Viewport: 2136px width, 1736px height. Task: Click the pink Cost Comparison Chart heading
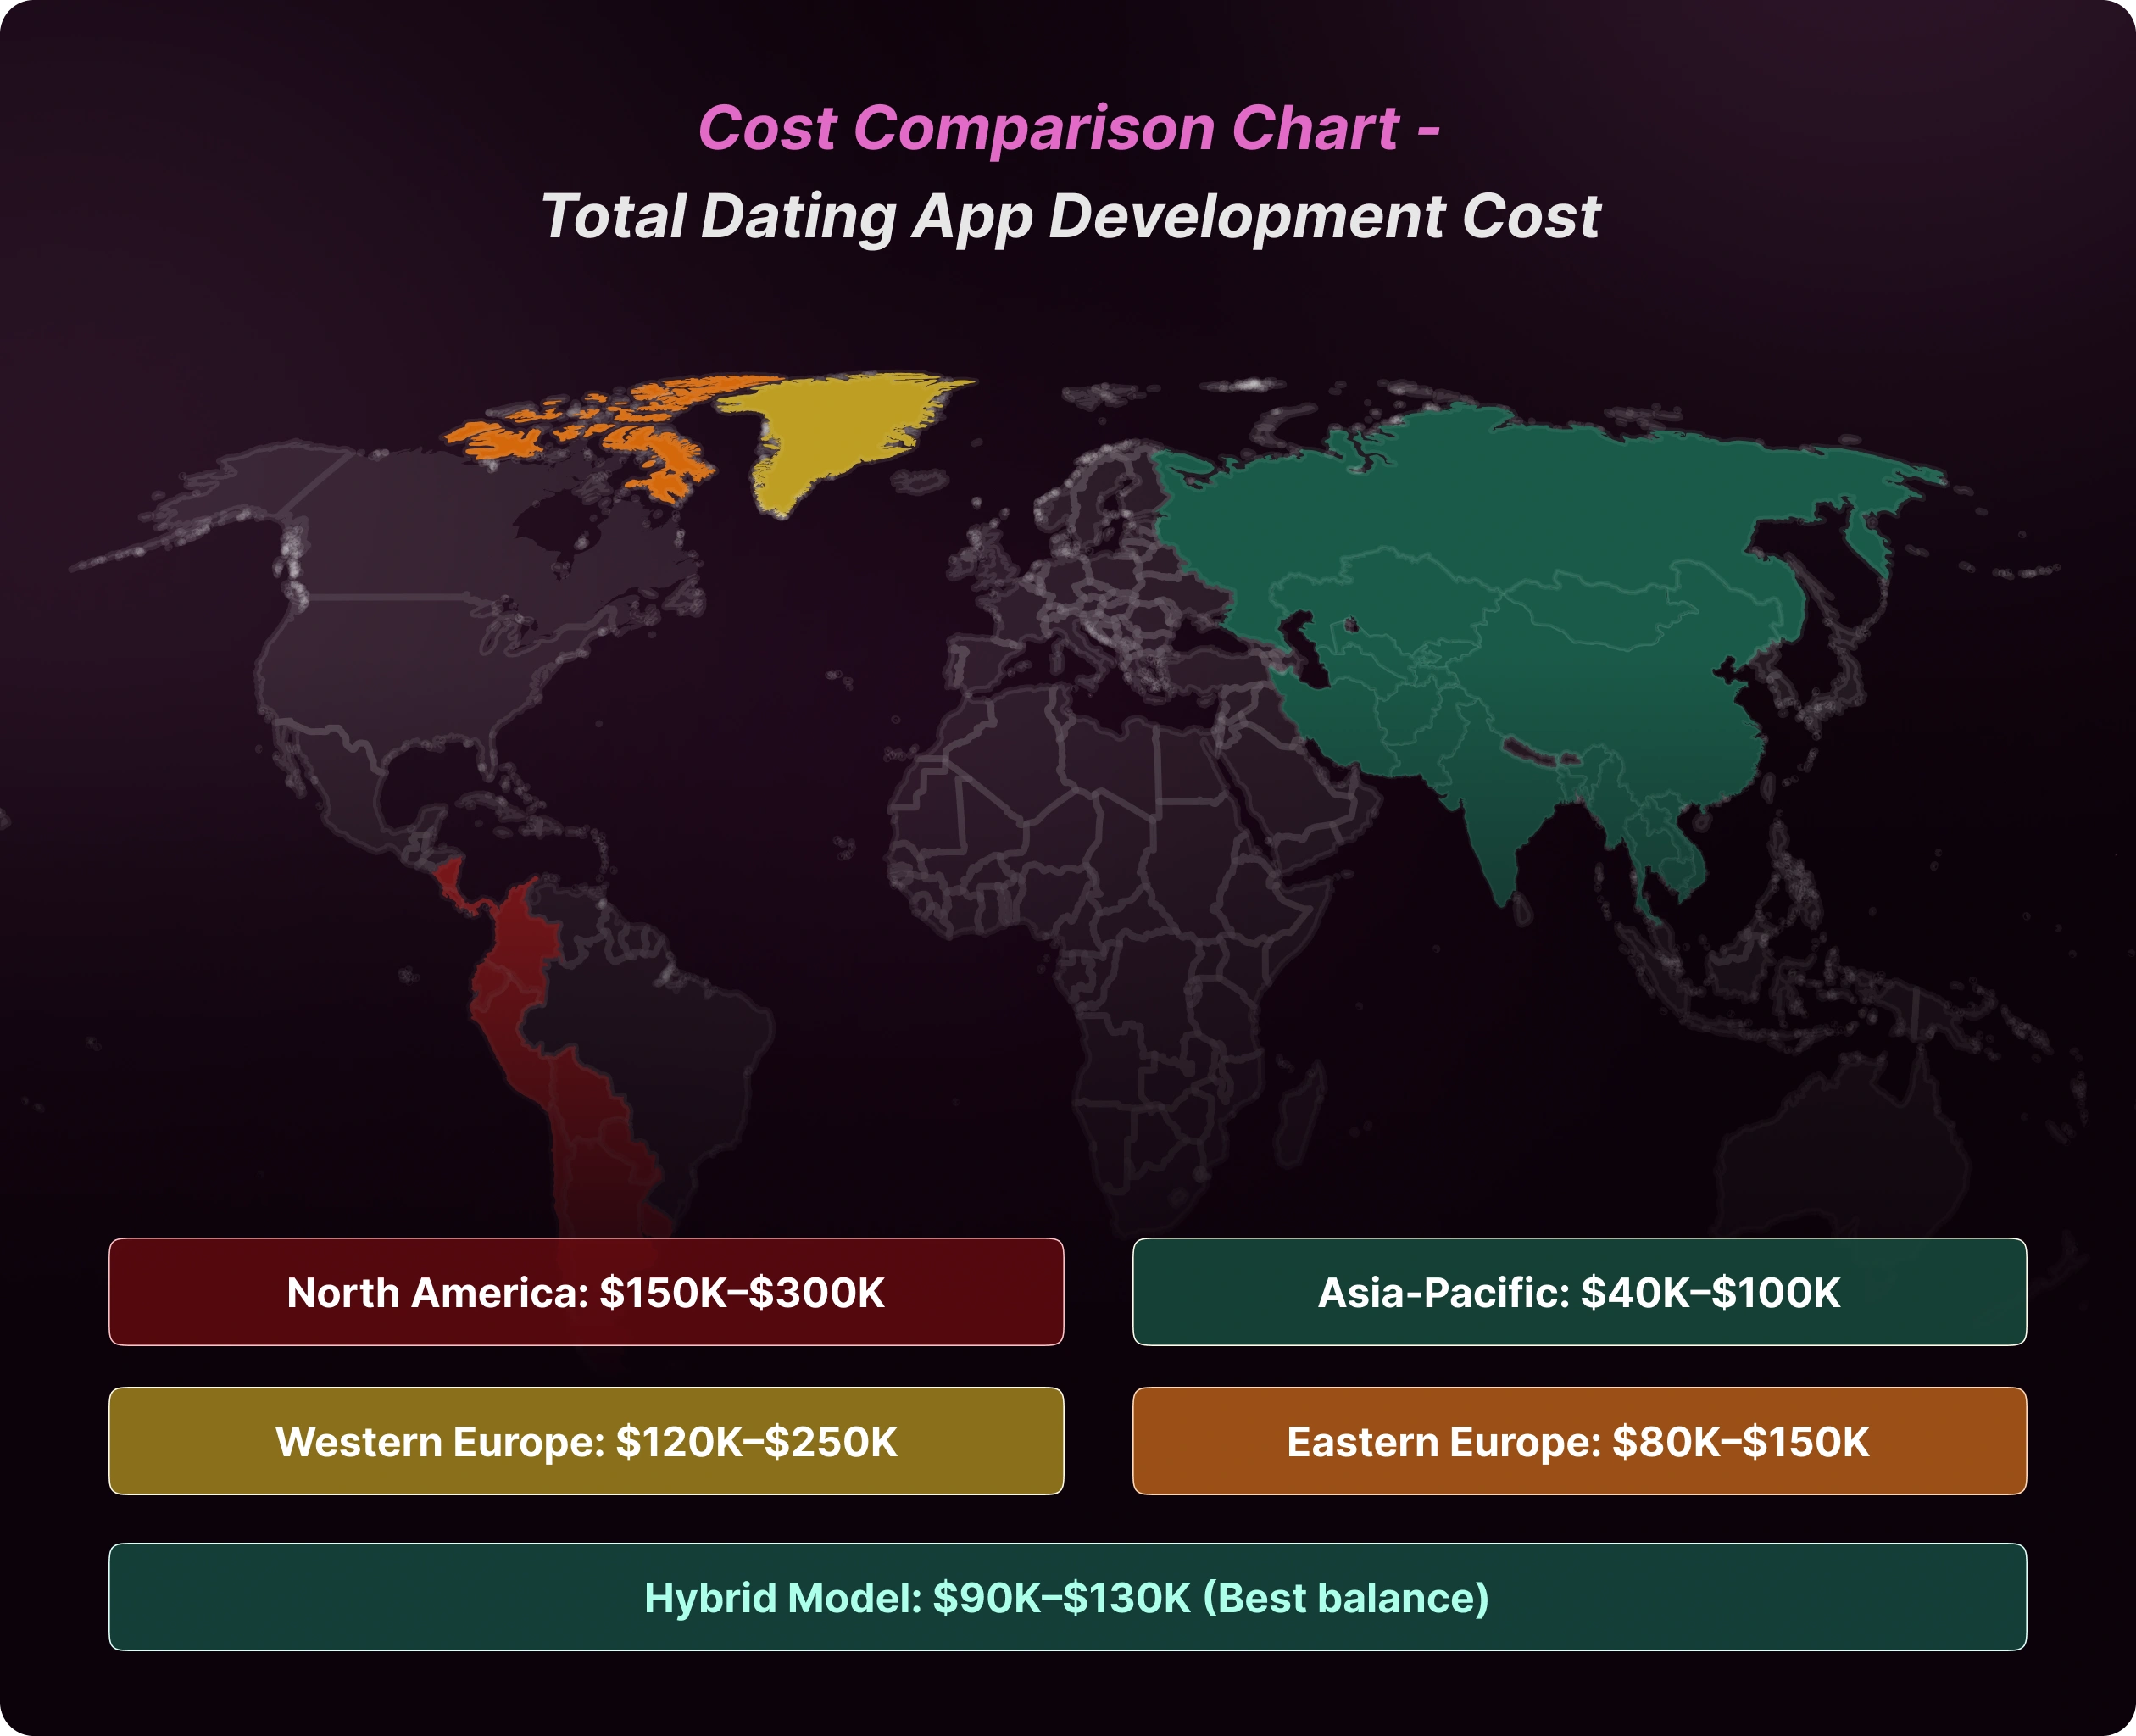click(x=1068, y=128)
